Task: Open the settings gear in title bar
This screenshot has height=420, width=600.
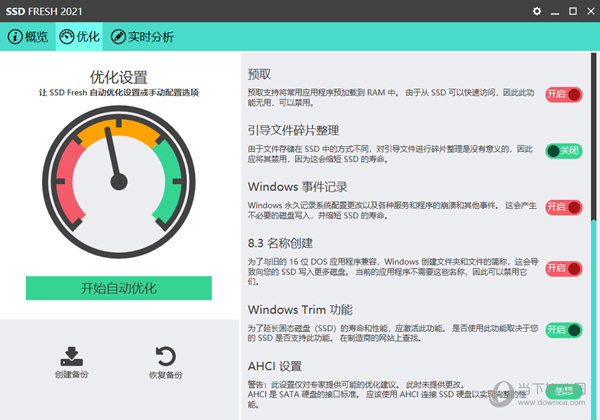Action: (537, 11)
